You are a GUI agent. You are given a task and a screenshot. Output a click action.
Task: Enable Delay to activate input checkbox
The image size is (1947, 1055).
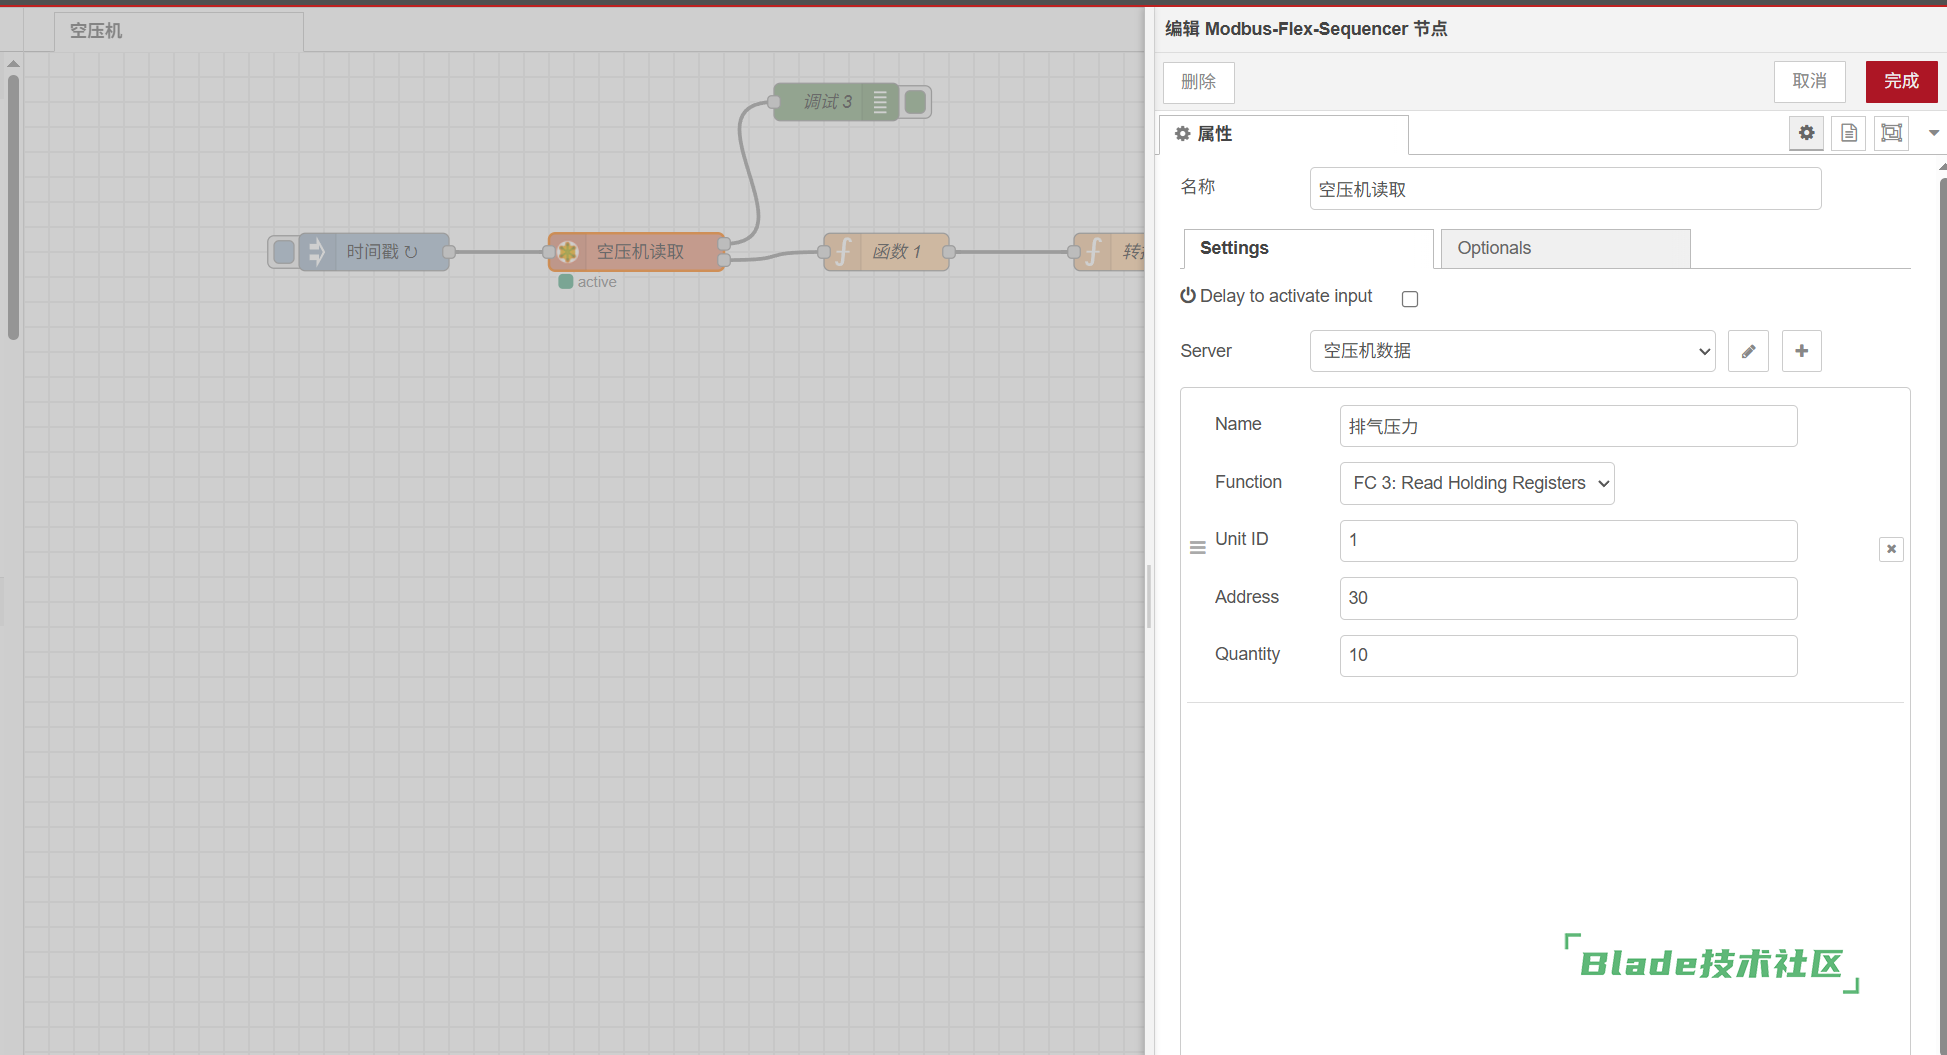pos(1410,299)
